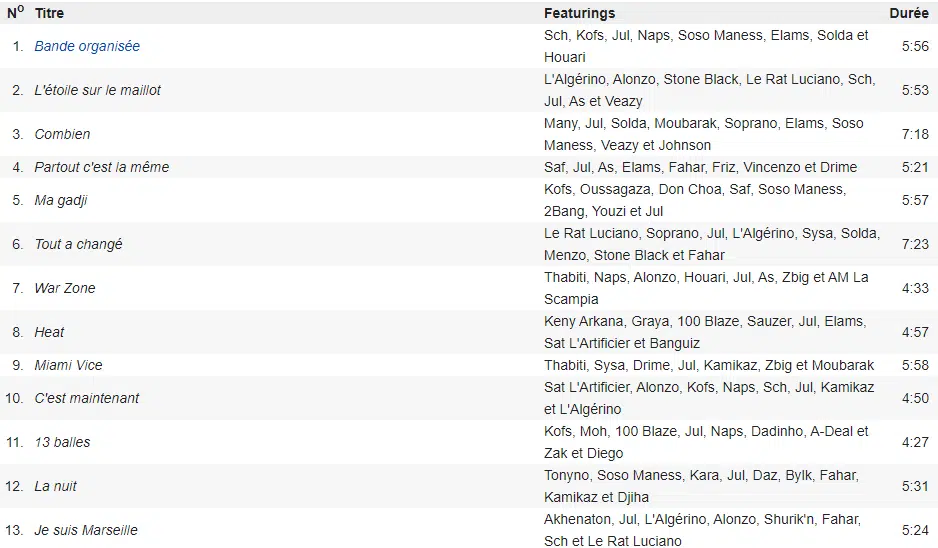Click the title "C'est maintenant"

(87, 398)
